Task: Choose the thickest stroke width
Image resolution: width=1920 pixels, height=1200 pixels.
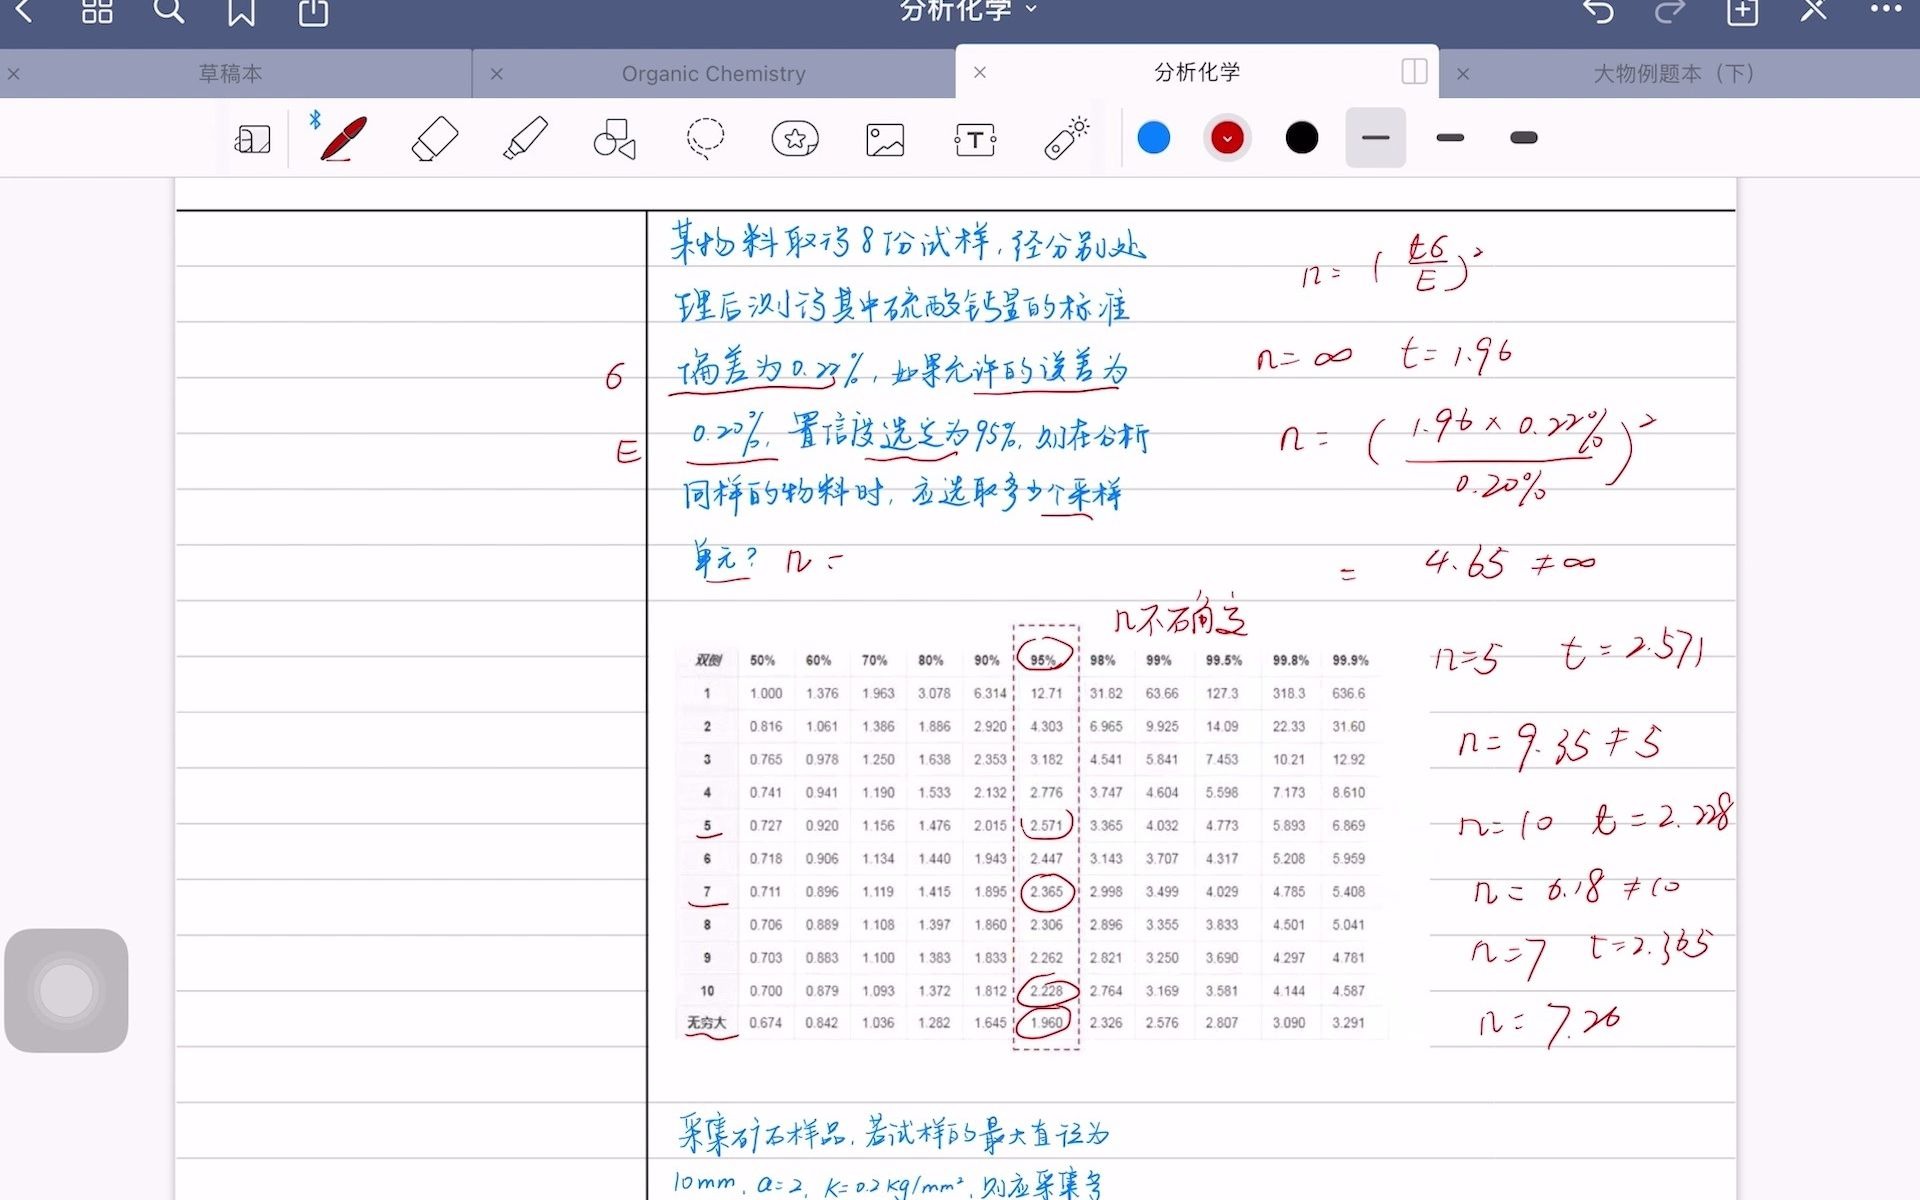Action: coord(1524,138)
